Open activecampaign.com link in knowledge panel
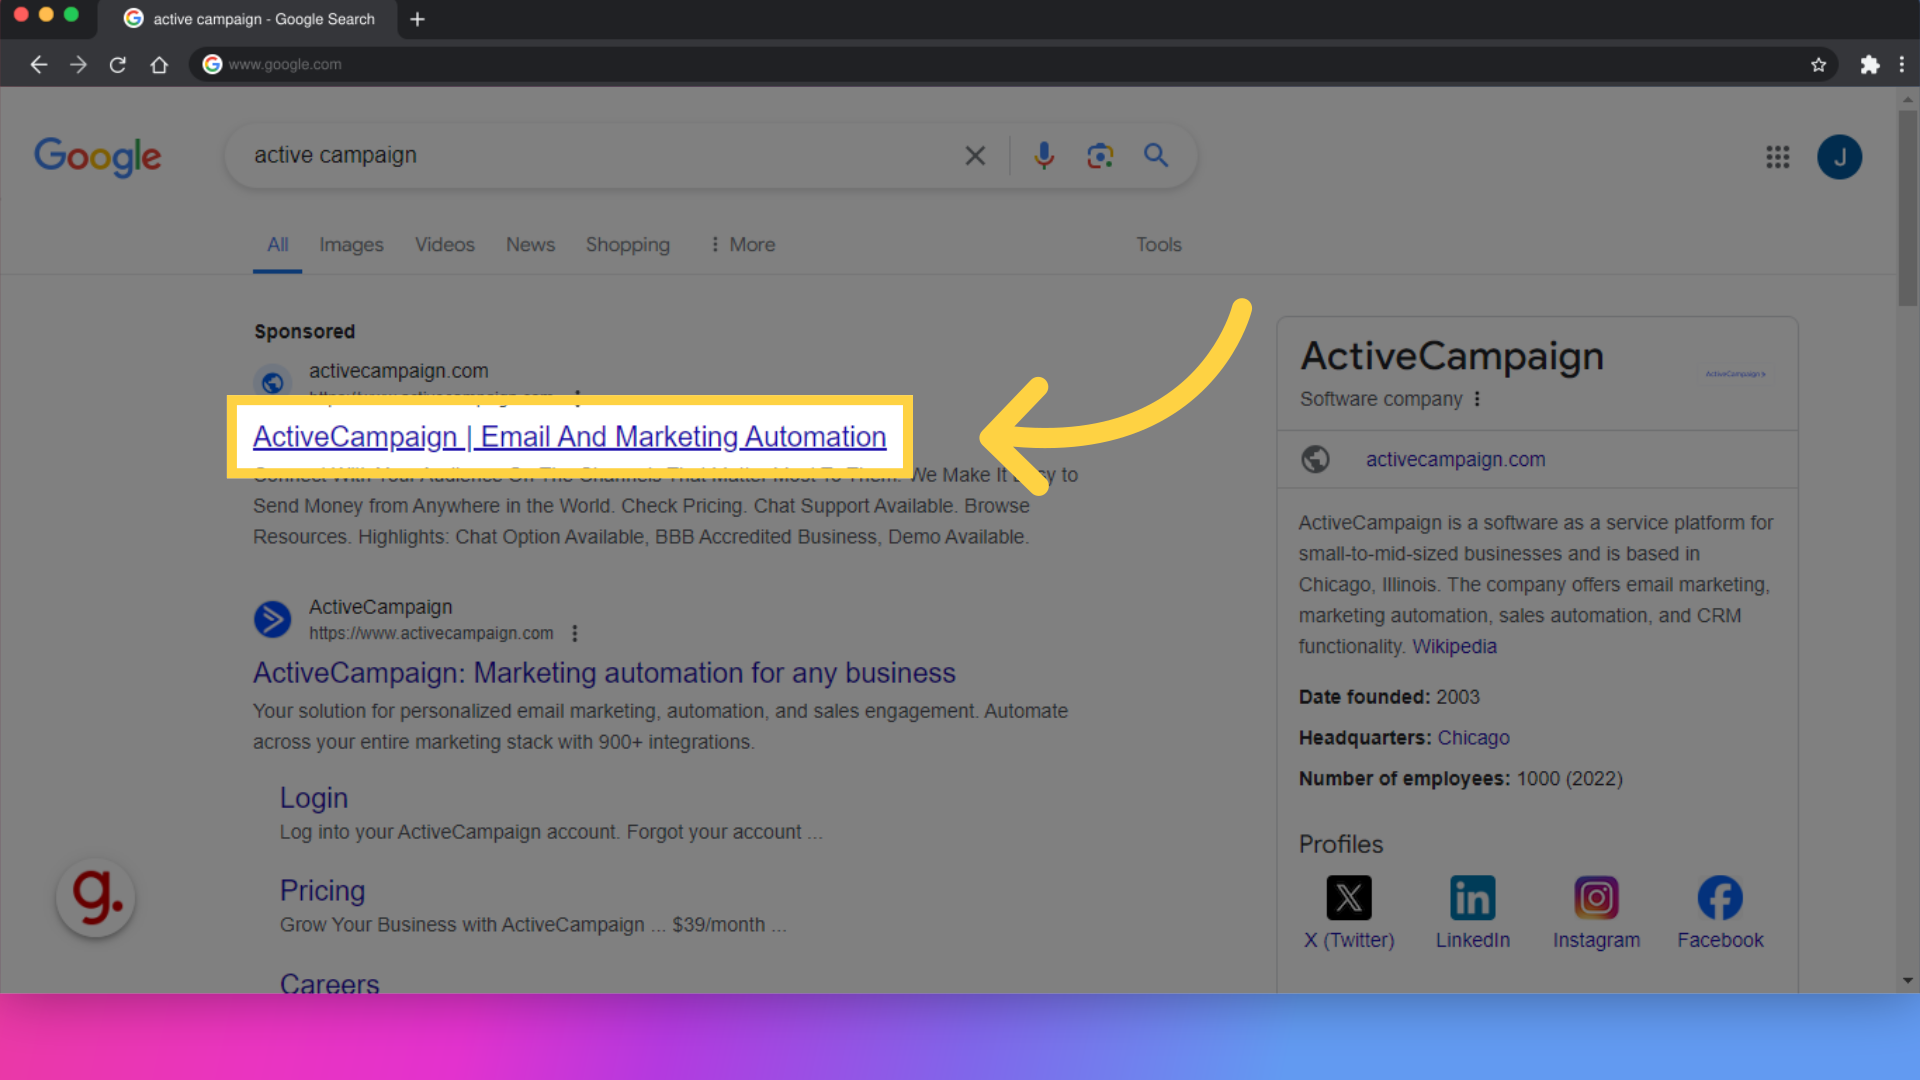This screenshot has height=1080, width=1920. (1455, 459)
